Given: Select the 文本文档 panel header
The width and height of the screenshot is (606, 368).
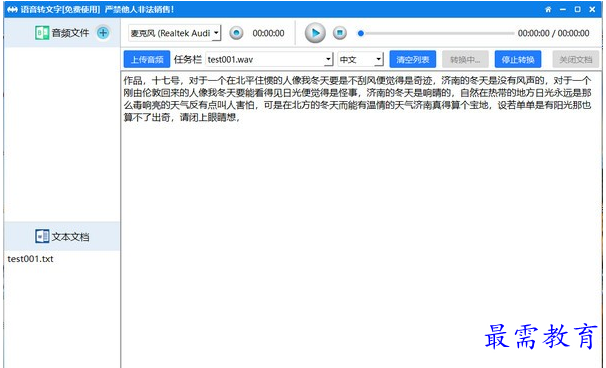Looking at the screenshot, I should pyautogui.click(x=62, y=236).
